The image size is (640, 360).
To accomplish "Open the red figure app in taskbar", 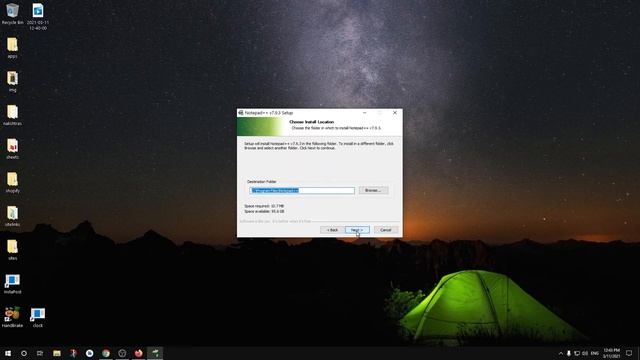I will 73,353.
